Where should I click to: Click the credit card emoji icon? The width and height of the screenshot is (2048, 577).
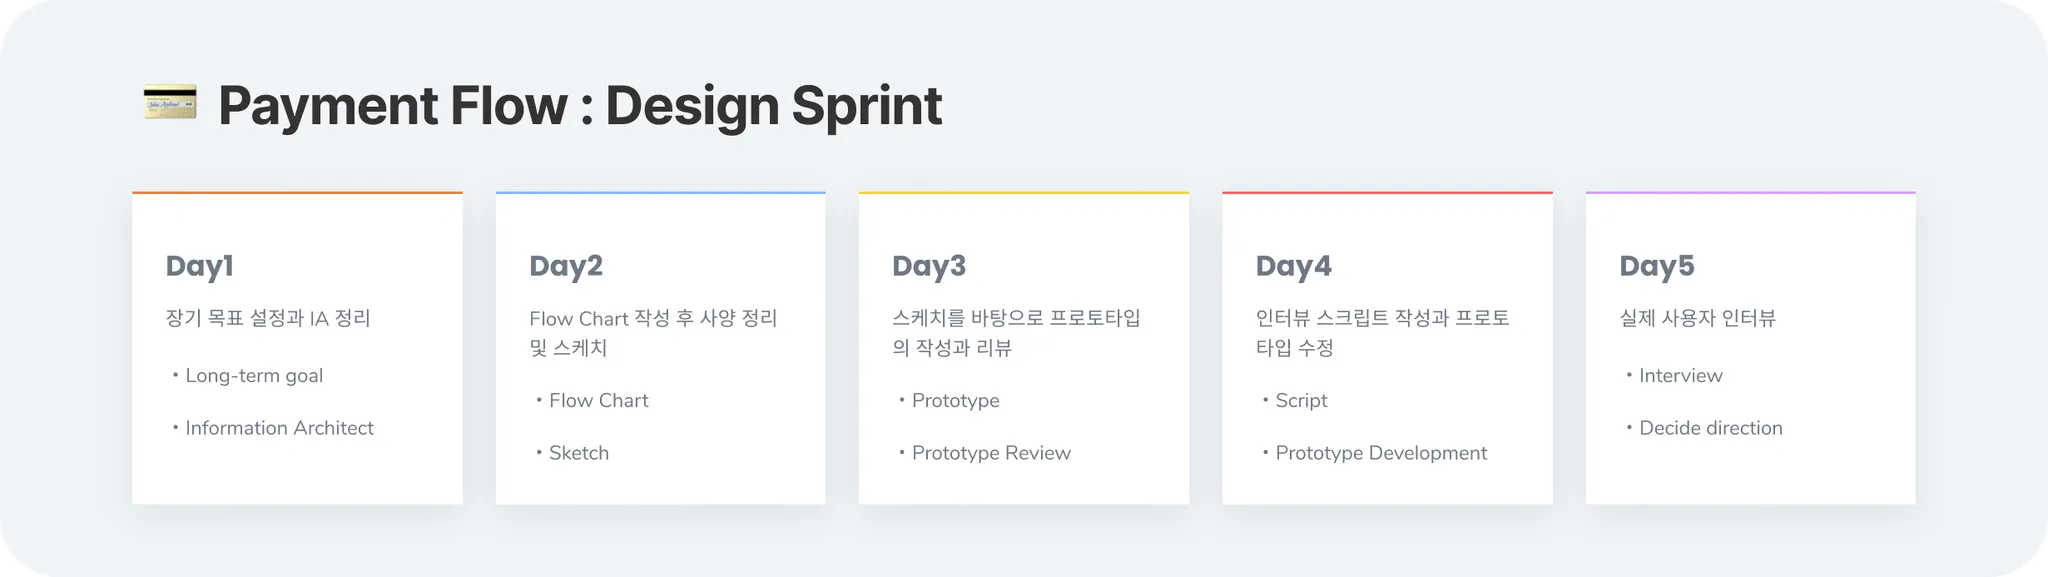point(170,103)
